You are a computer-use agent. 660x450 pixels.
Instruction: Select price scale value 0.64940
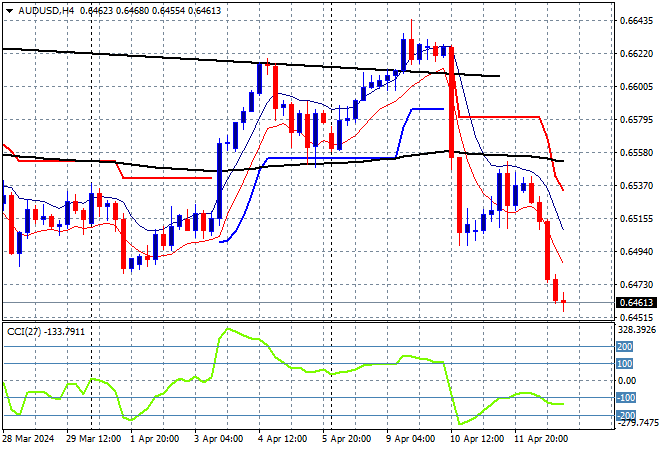click(x=636, y=252)
